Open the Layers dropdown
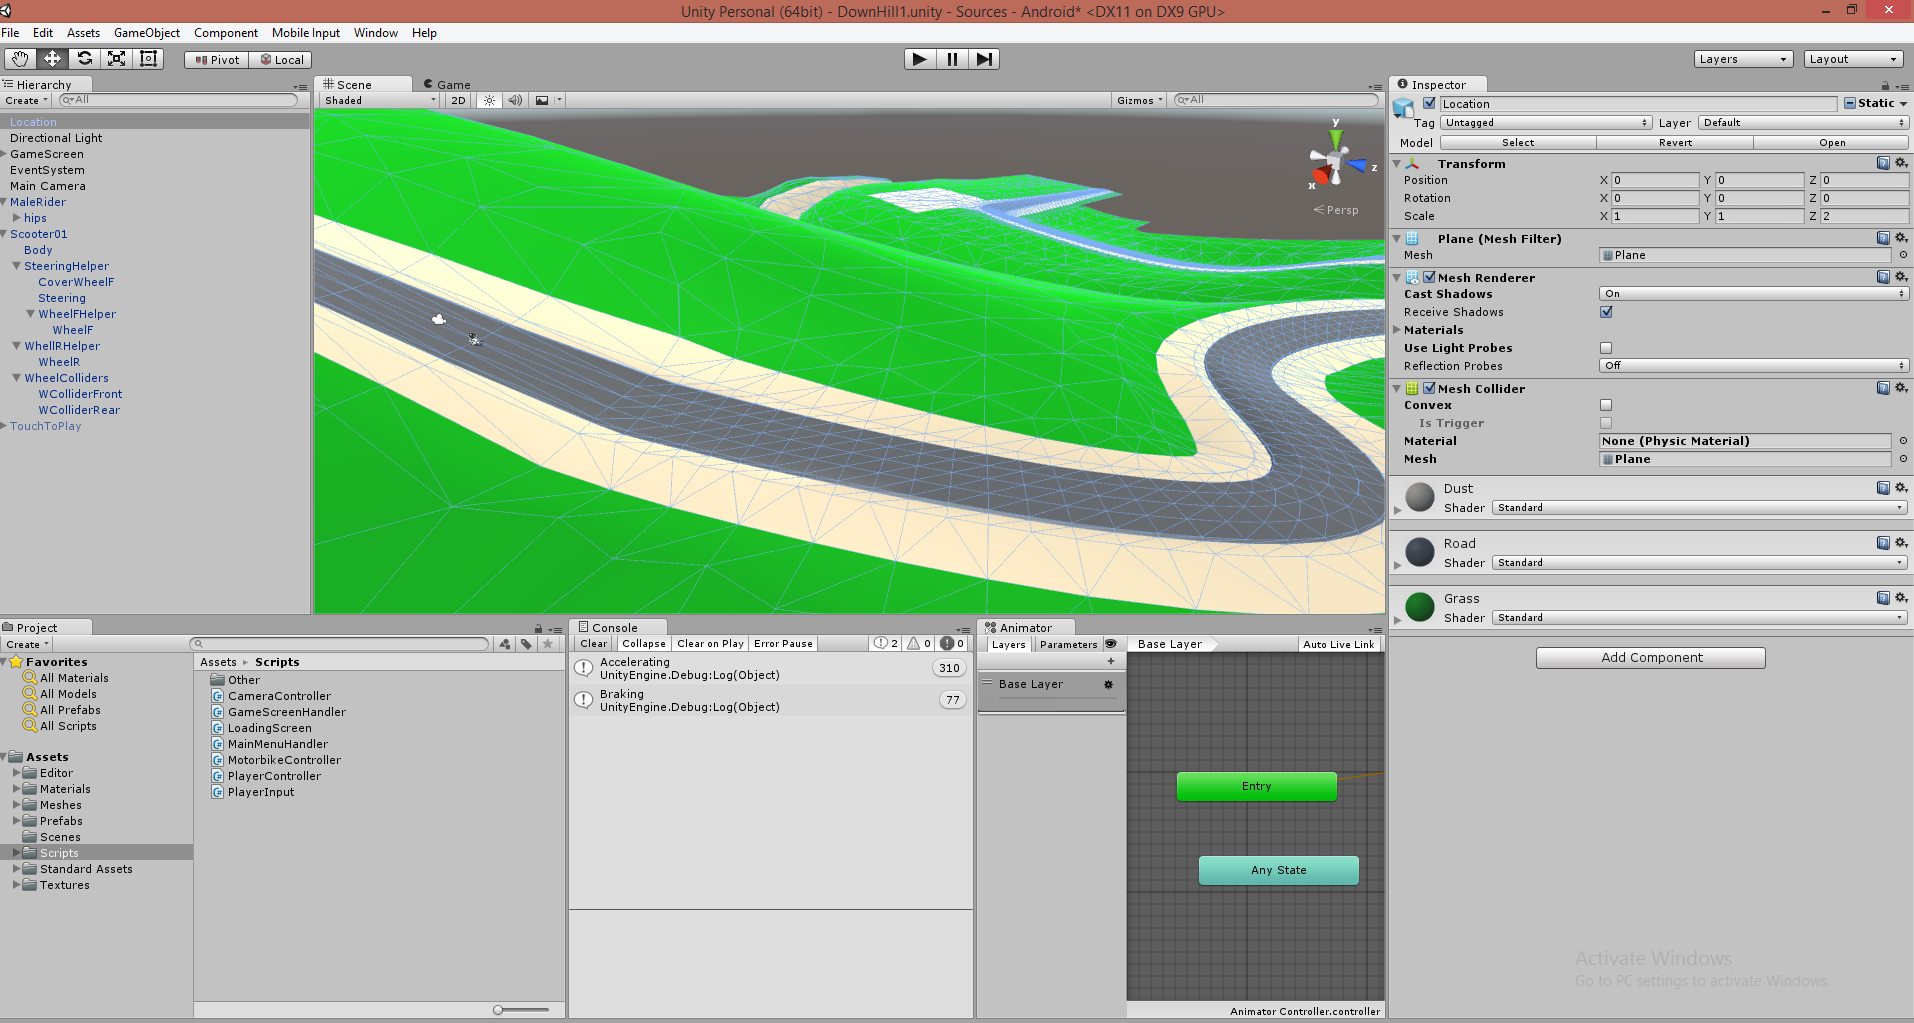This screenshot has width=1914, height=1023. pyautogui.click(x=1742, y=59)
